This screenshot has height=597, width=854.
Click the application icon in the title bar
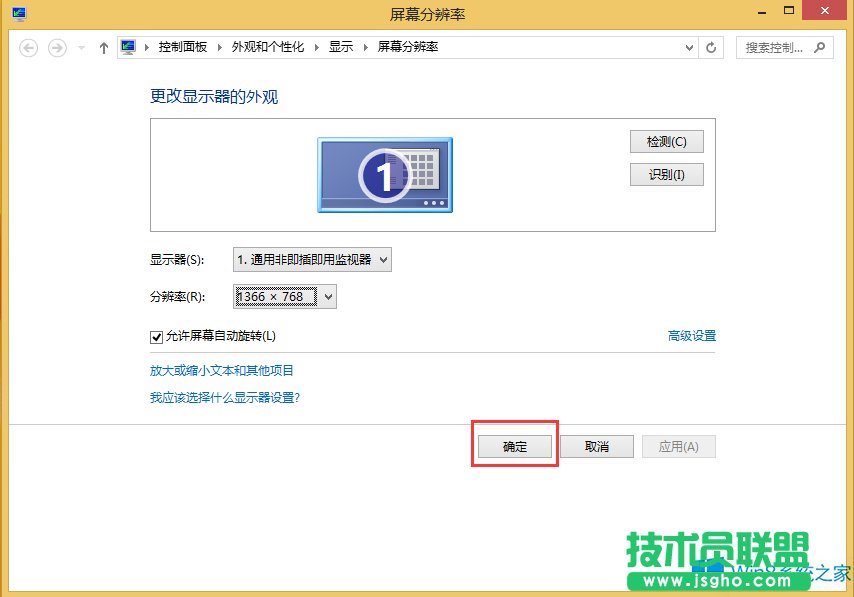18,11
